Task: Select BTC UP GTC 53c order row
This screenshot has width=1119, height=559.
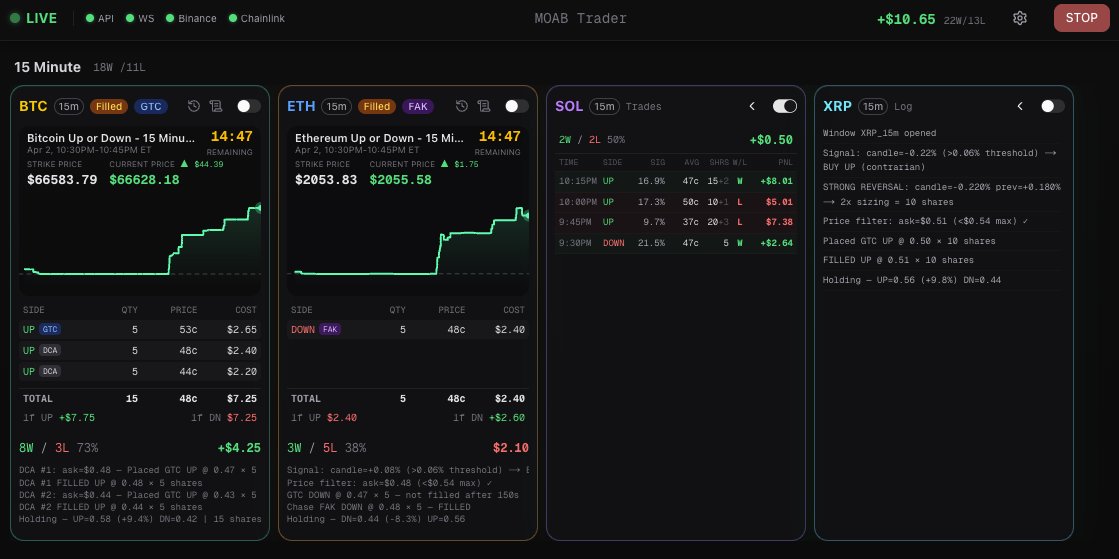Action: pos(141,330)
